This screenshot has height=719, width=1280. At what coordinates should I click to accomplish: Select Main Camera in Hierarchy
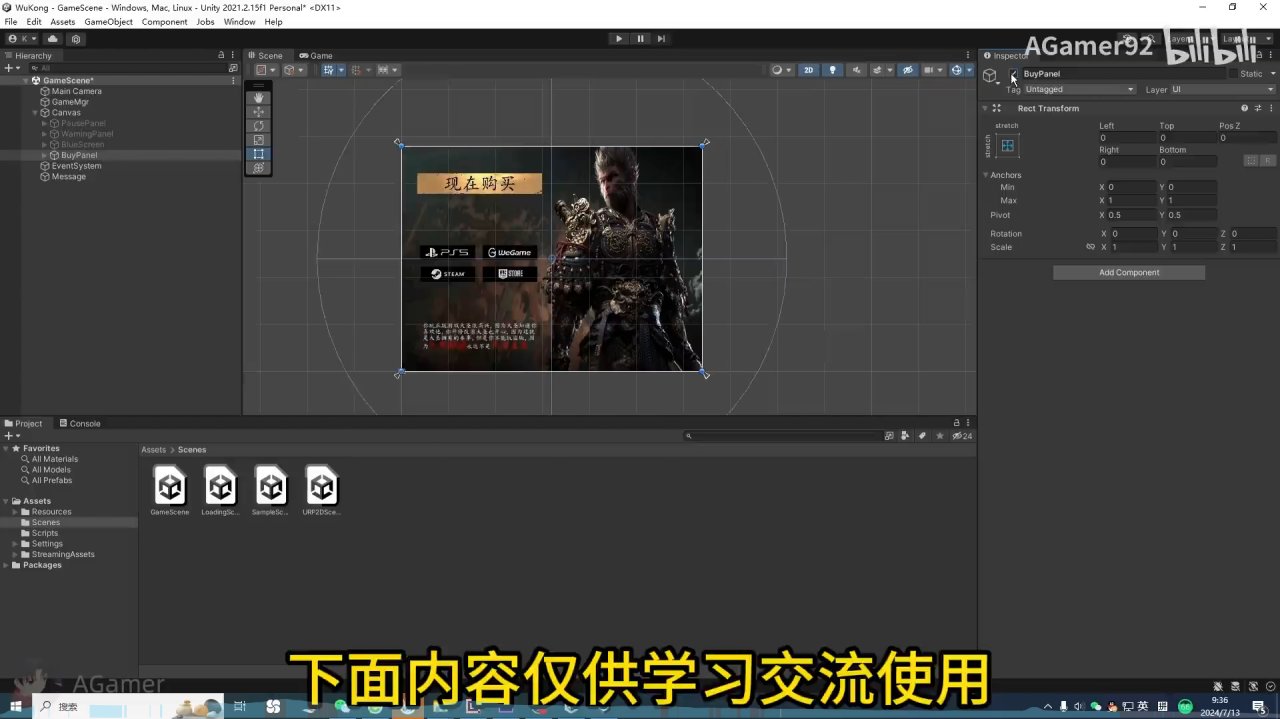tap(76, 92)
